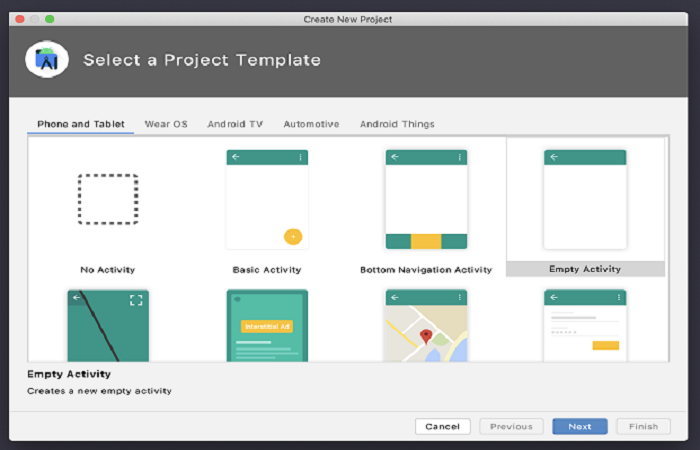The height and width of the screenshot is (450, 700).
Task: Click the Cancel button
Action: tap(442, 426)
